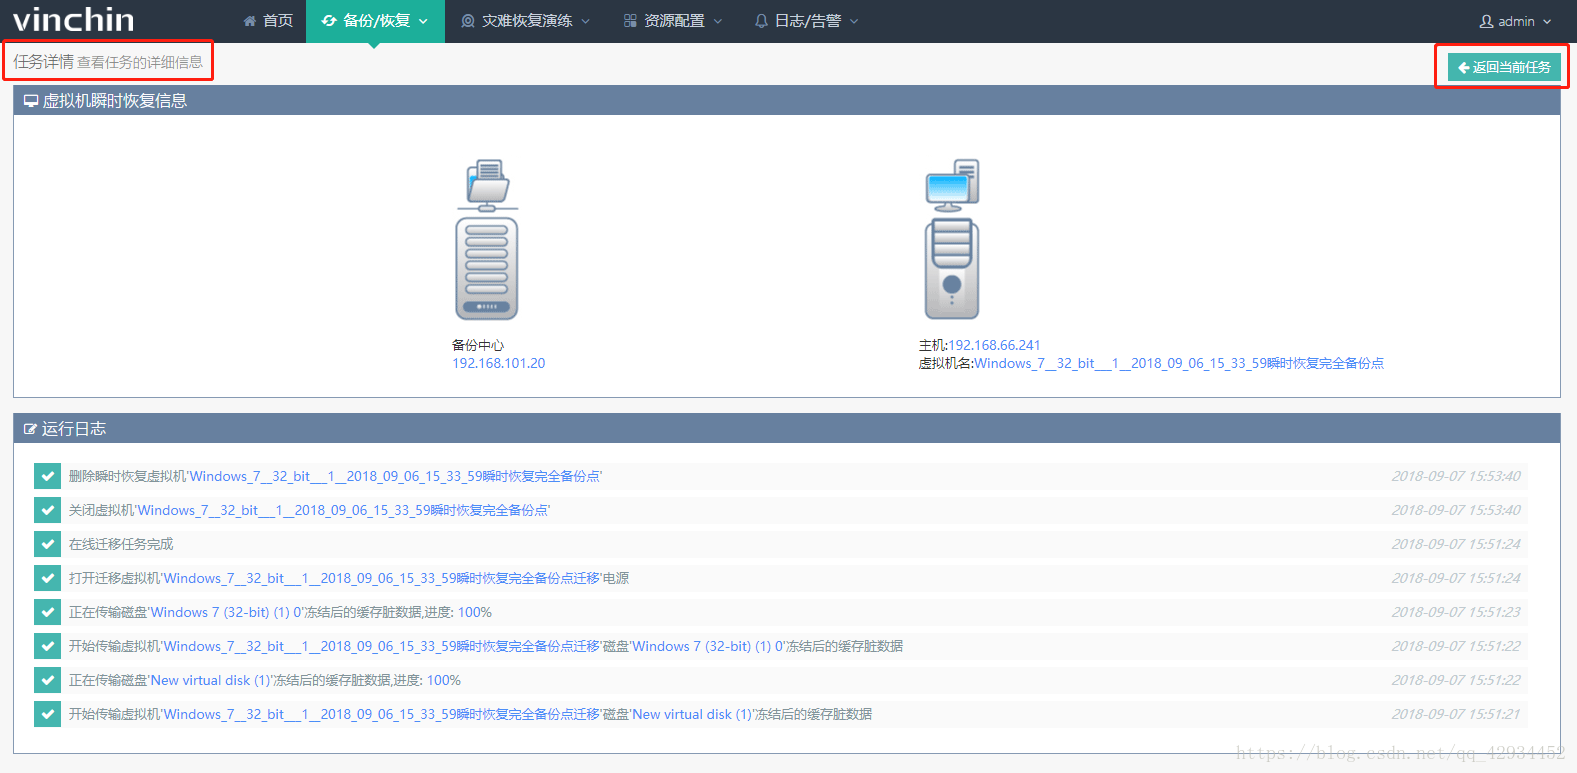Click the 正在传输磁盘 Windows 7 (32-bit) log text
Screen dimensions: 1577x773
click(x=280, y=612)
